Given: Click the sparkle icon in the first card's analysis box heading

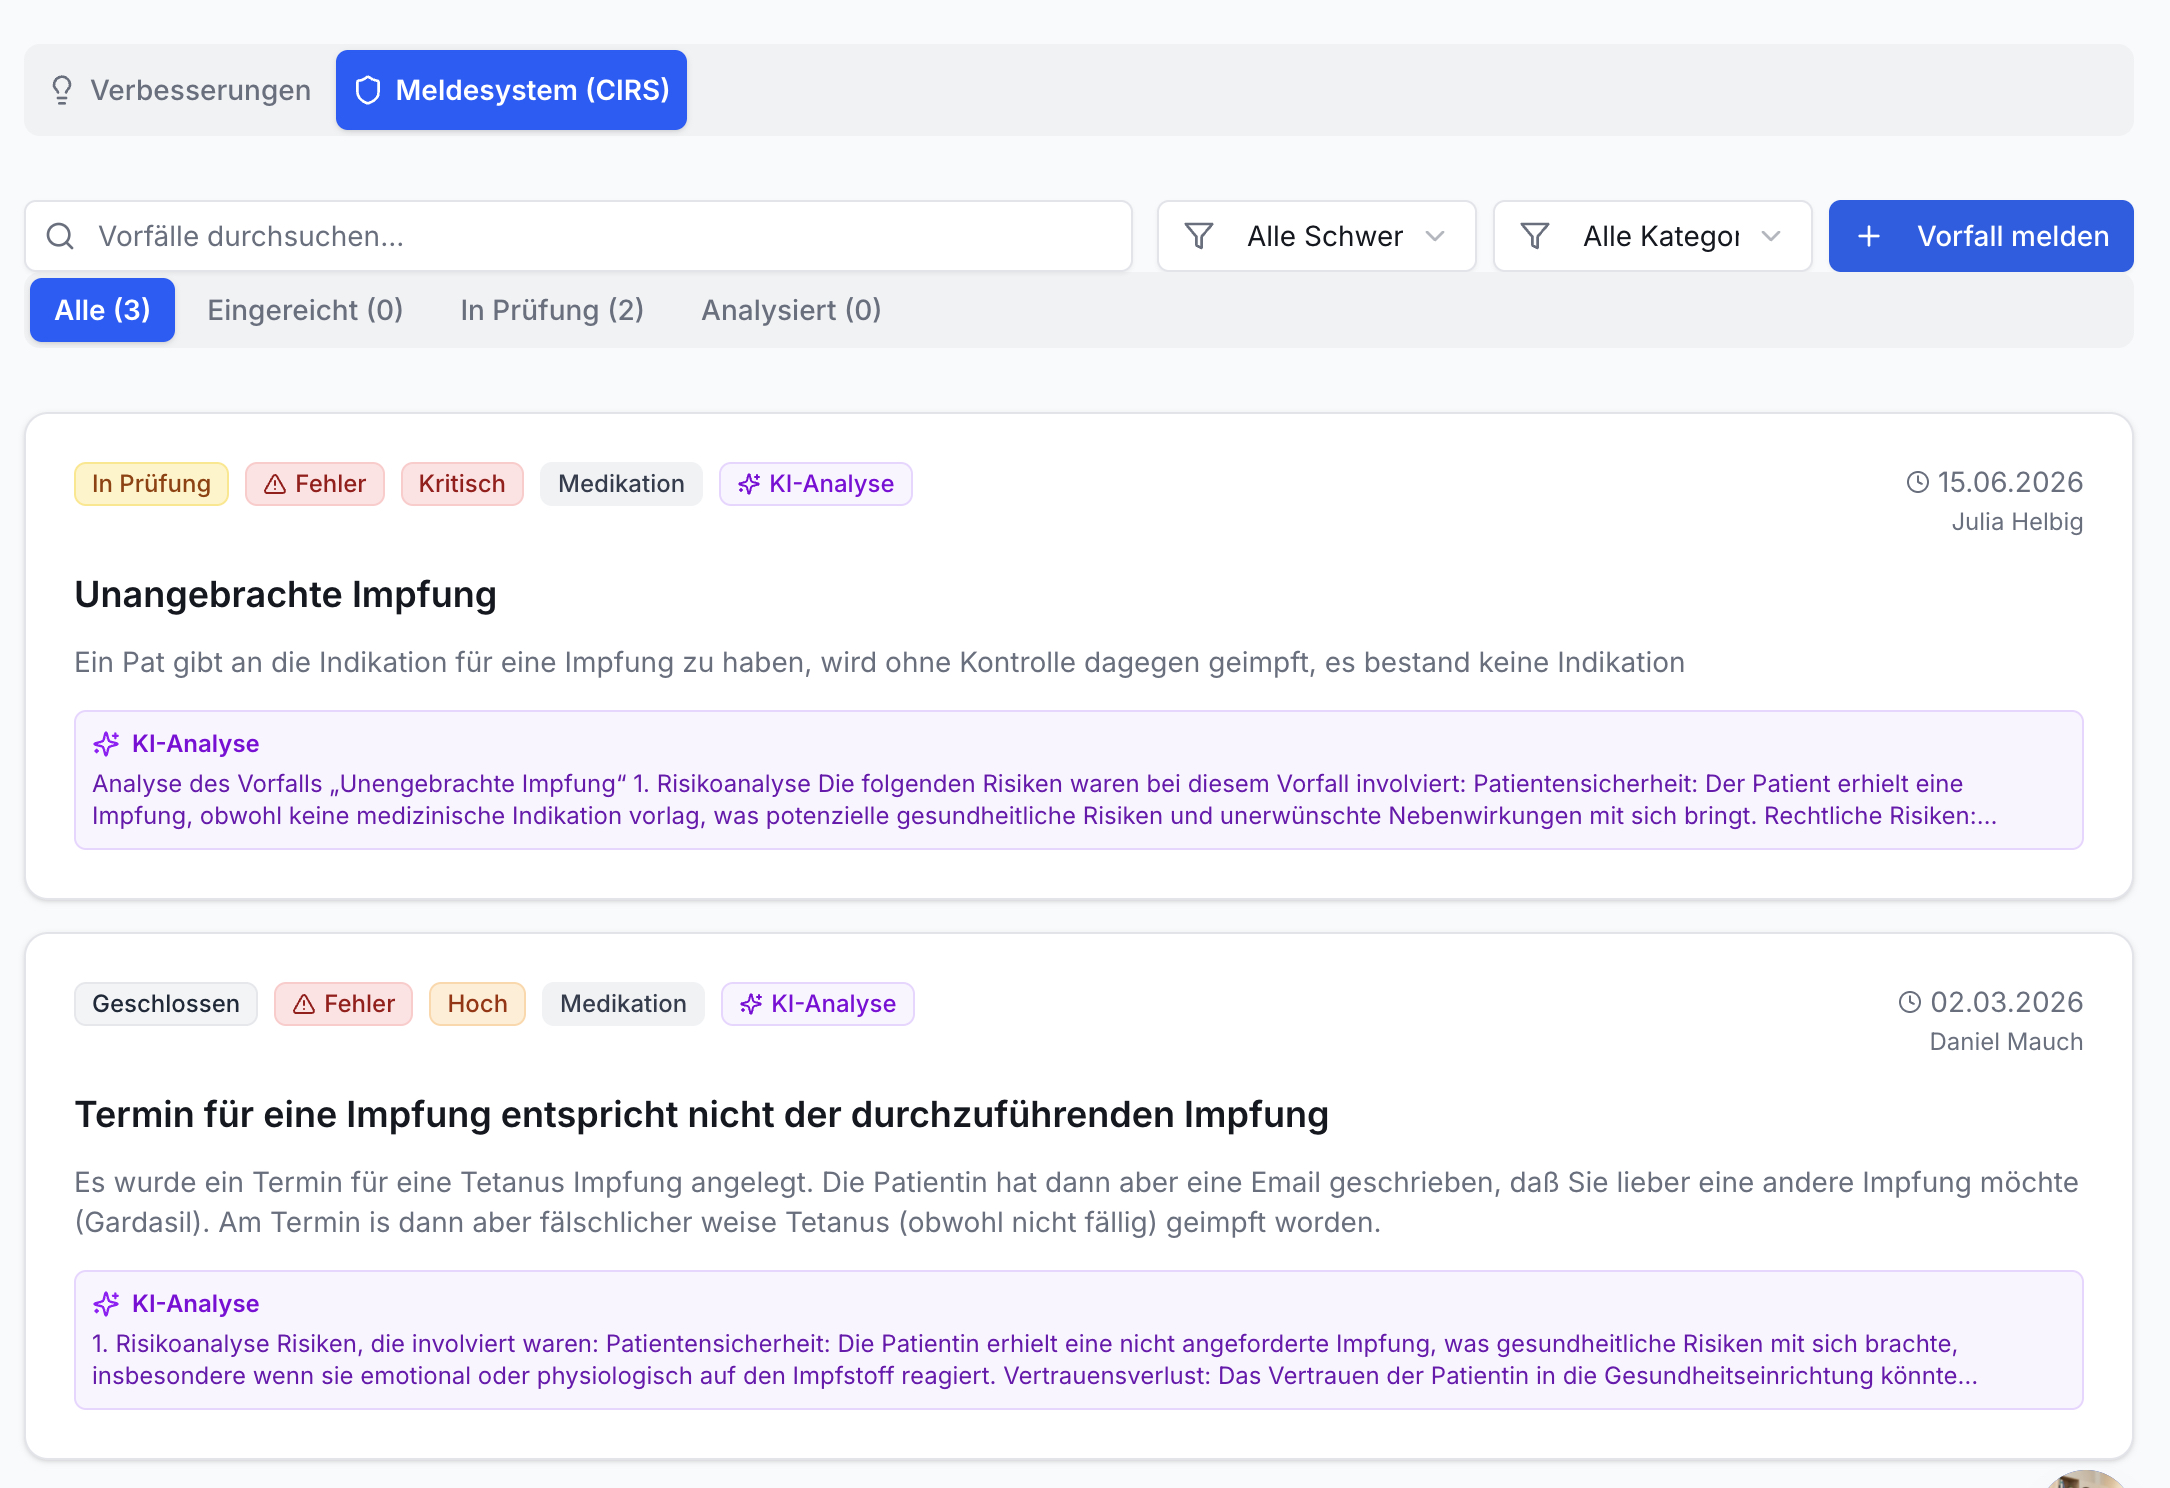Looking at the screenshot, I should tap(106, 744).
